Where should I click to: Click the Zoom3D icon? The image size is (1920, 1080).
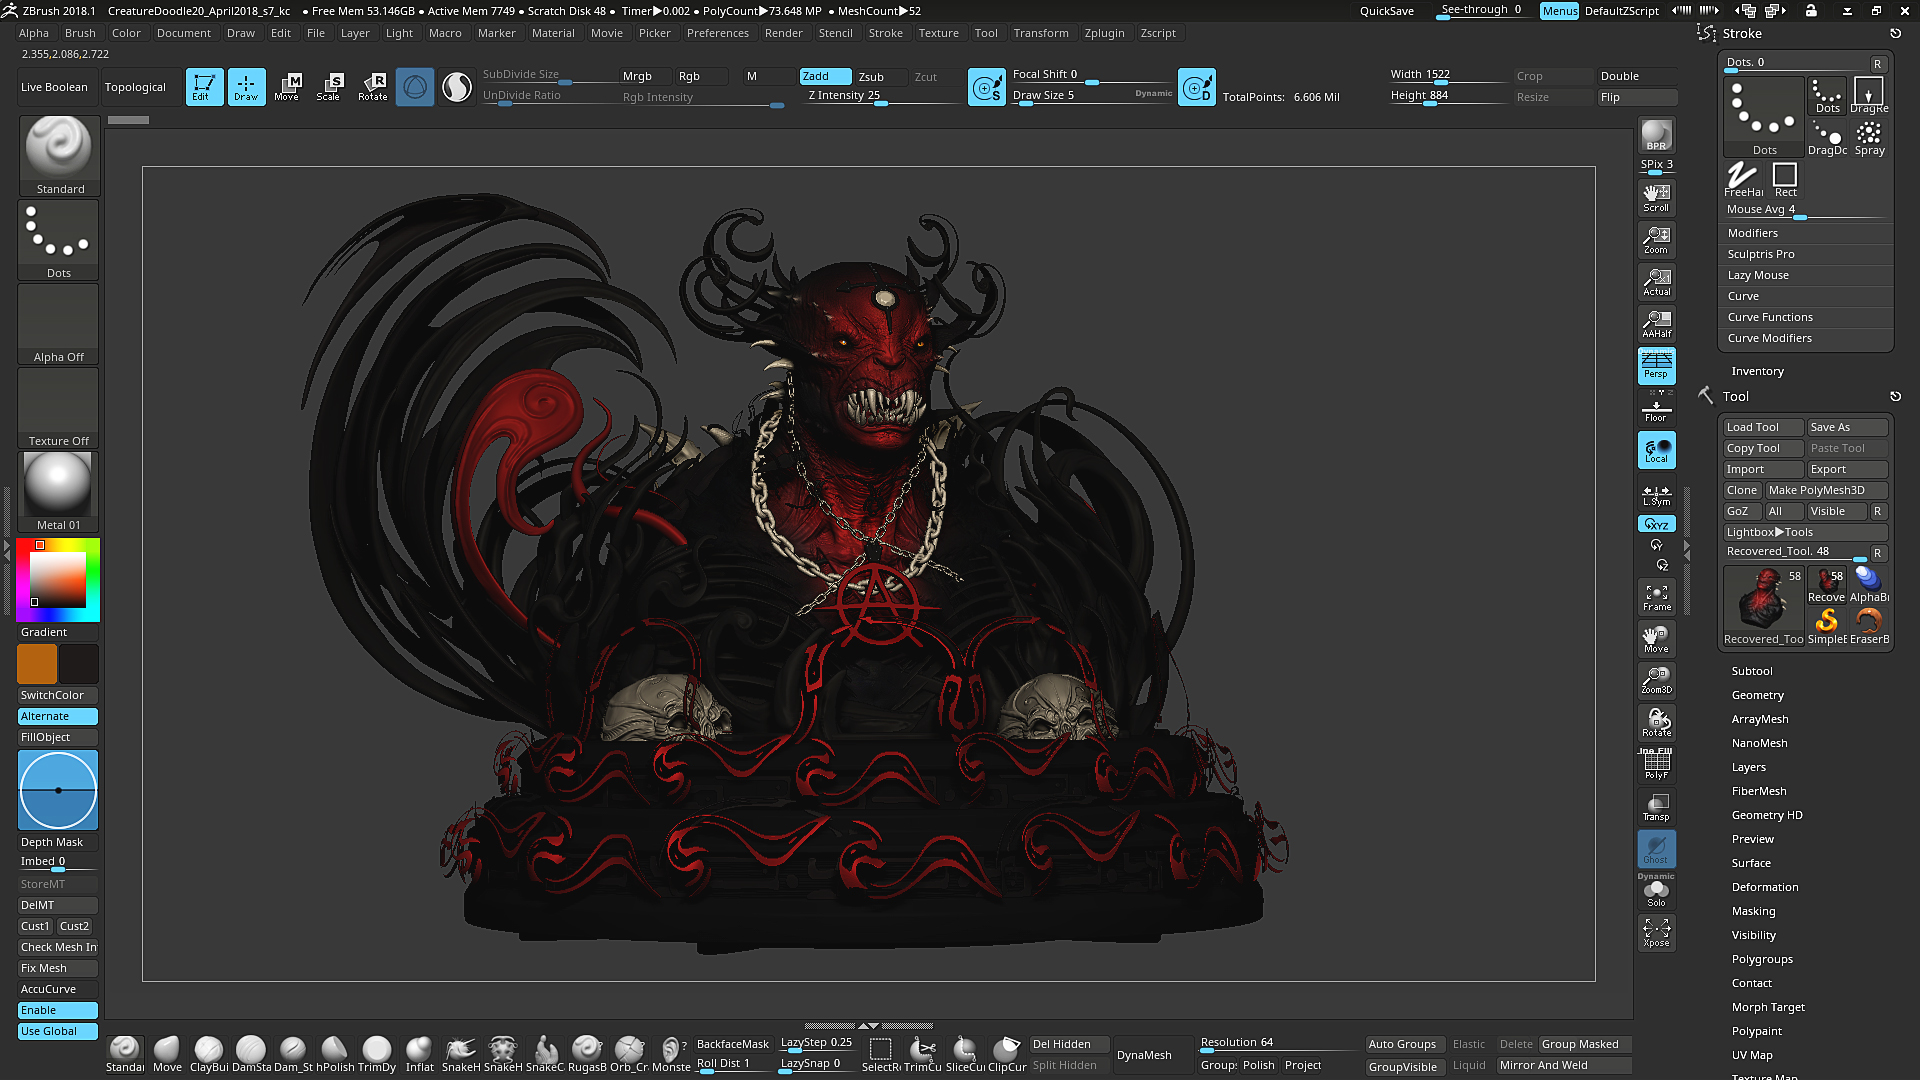(1656, 680)
